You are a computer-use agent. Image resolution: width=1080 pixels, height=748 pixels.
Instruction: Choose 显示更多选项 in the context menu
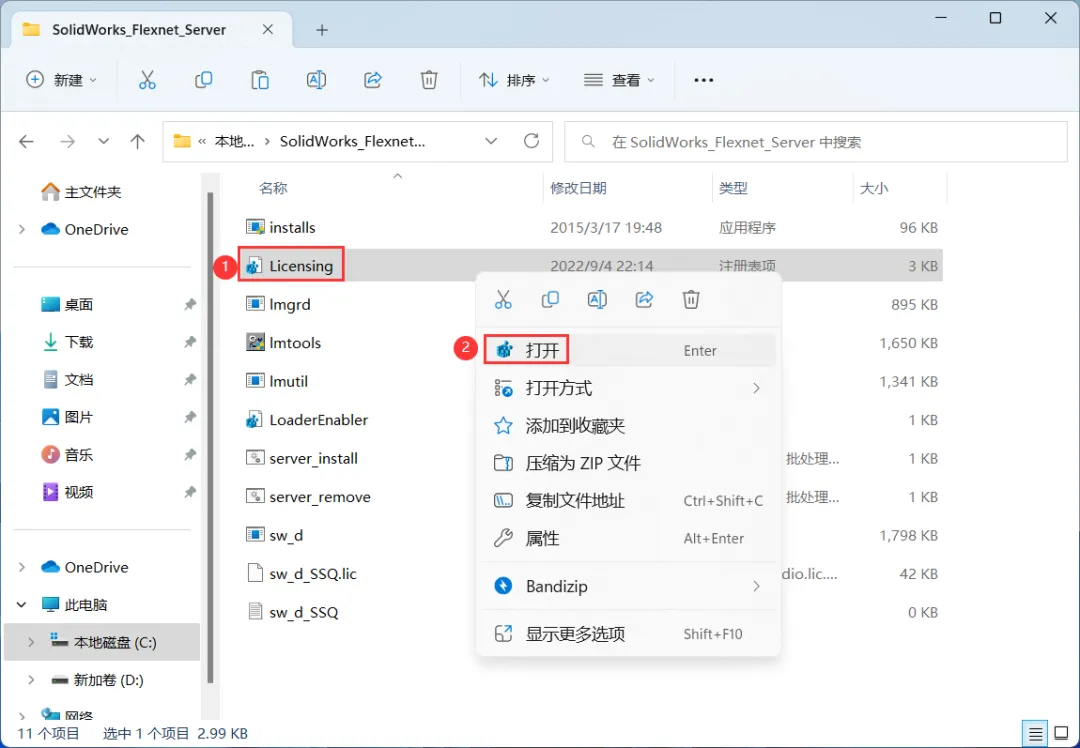tap(628, 634)
